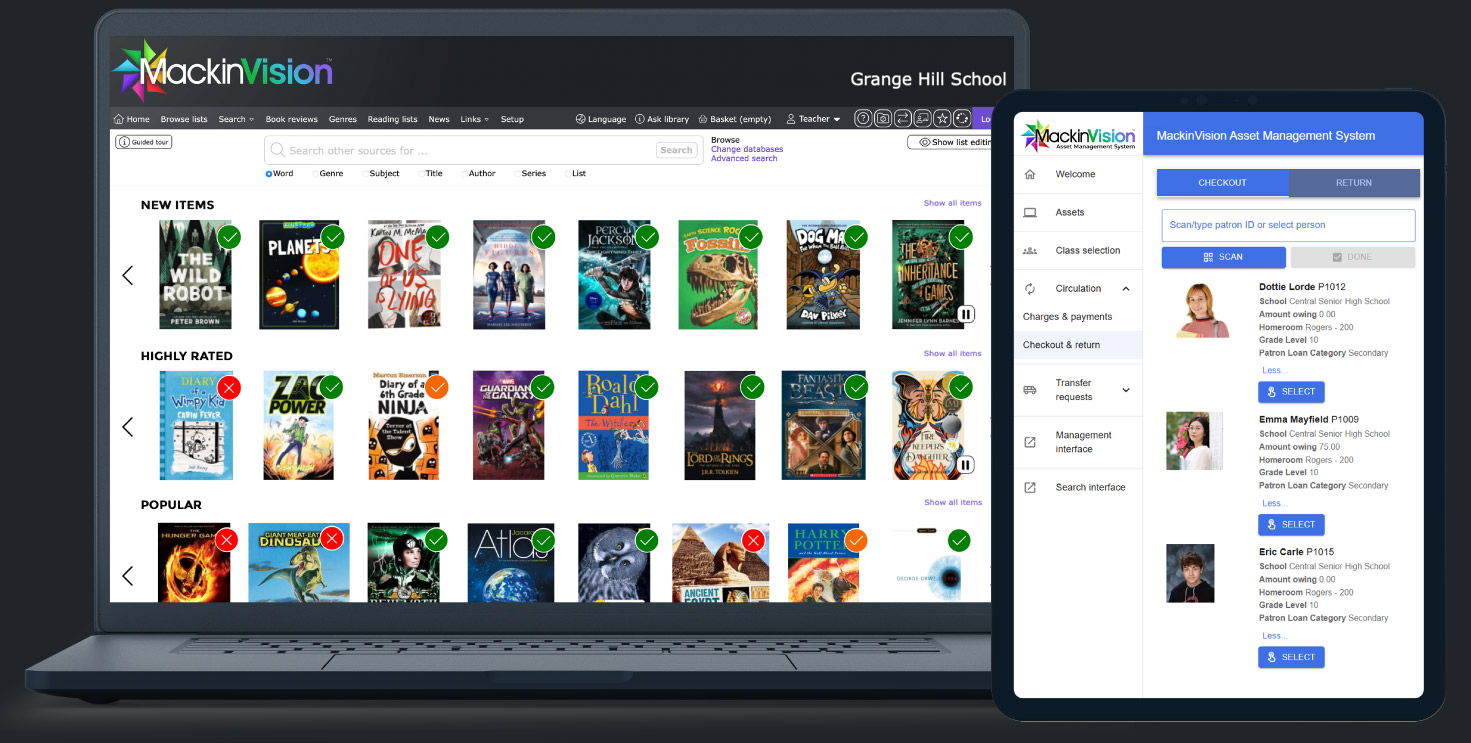Switch to the RETURN tab

[x=1354, y=183]
